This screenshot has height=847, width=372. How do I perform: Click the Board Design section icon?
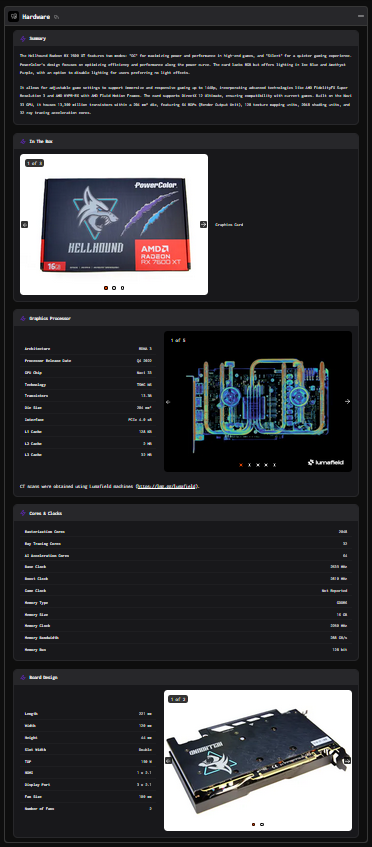click(x=23, y=677)
